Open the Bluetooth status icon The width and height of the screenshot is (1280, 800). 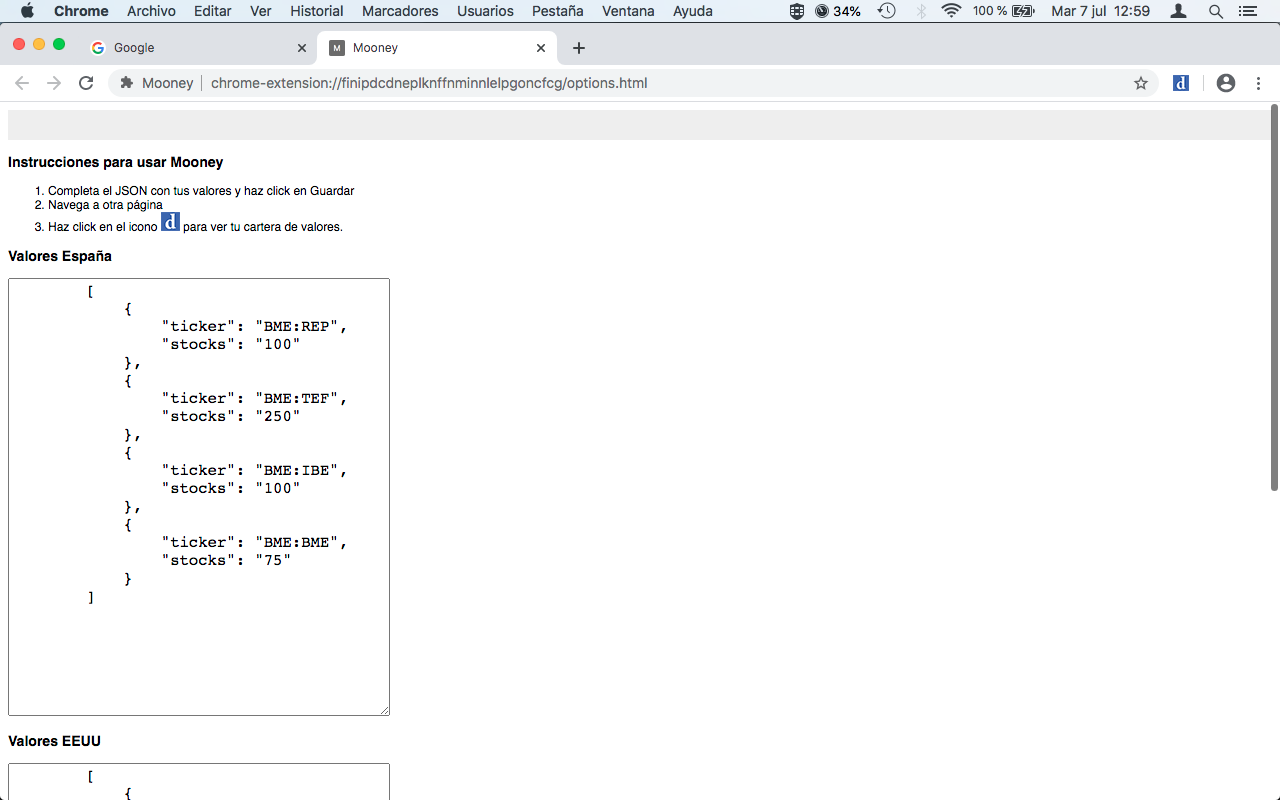click(x=921, y=11)
